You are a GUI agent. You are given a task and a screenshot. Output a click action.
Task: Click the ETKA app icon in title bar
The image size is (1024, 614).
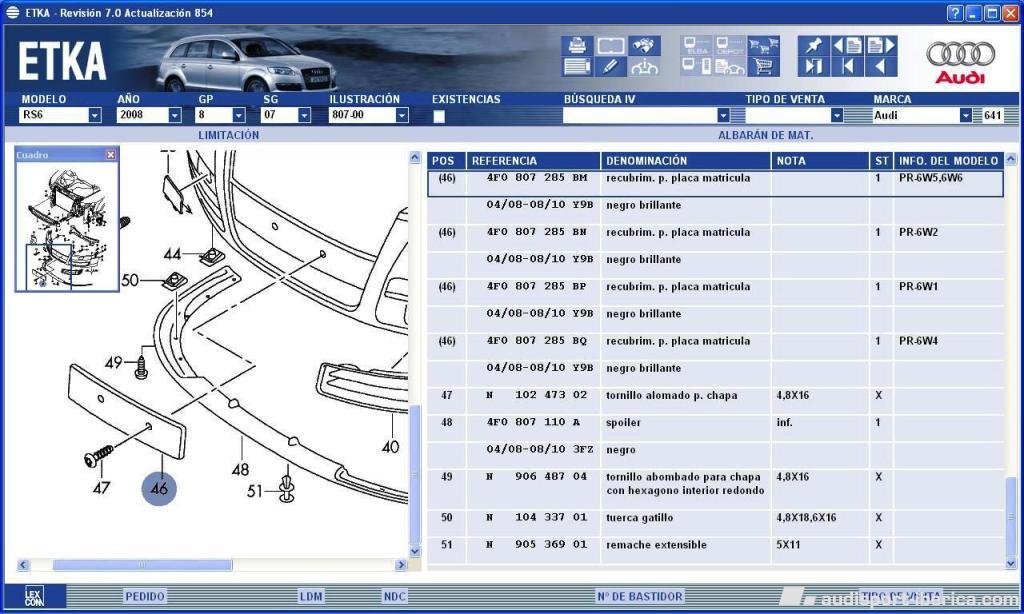click(x=12, y=12)
